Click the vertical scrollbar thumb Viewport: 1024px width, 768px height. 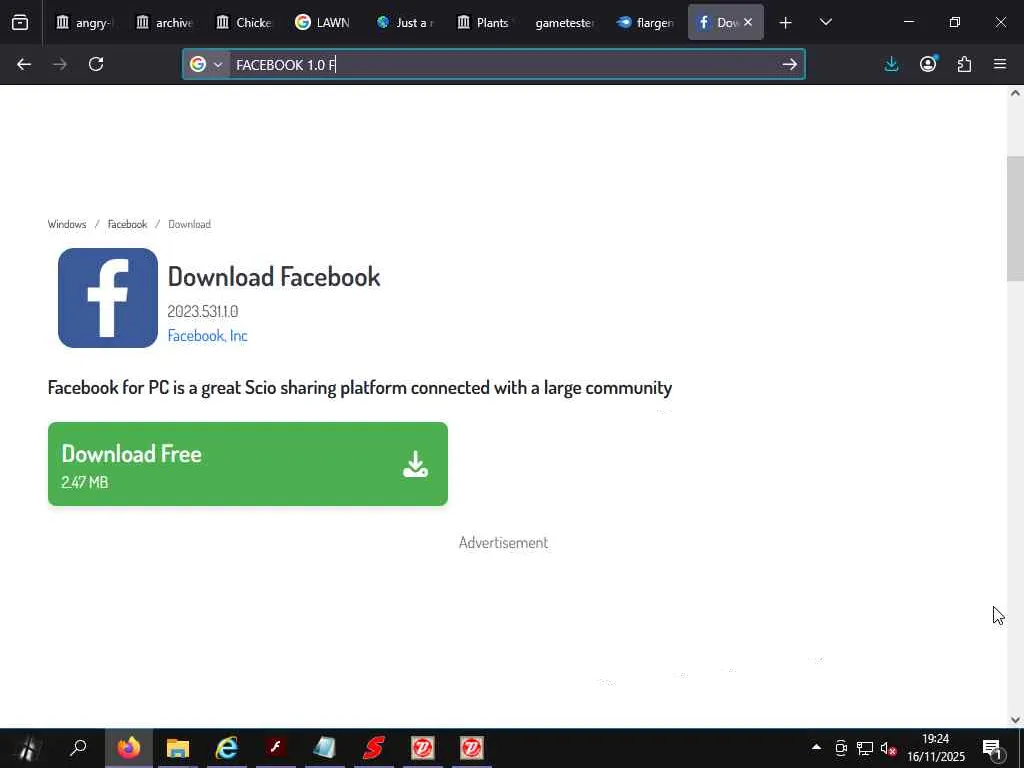[1015, 219]
